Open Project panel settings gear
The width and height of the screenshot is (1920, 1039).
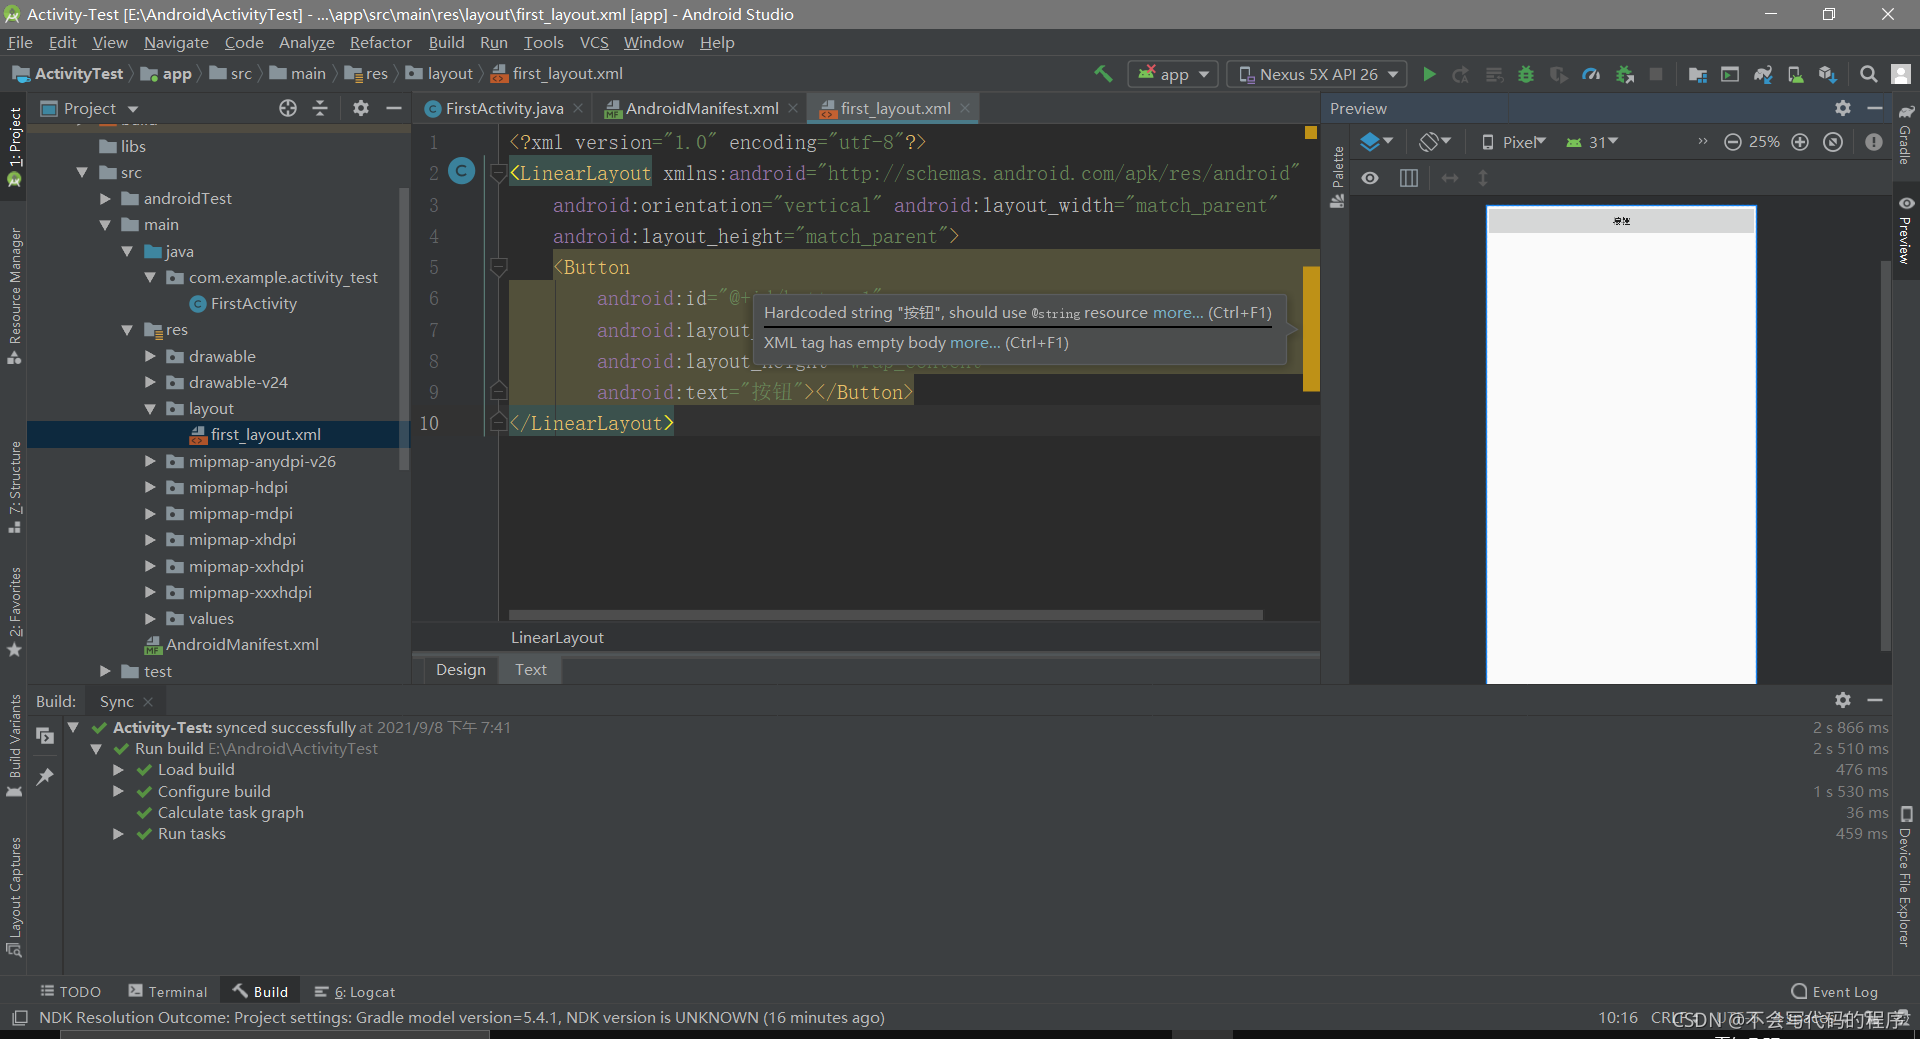(361, 108)
